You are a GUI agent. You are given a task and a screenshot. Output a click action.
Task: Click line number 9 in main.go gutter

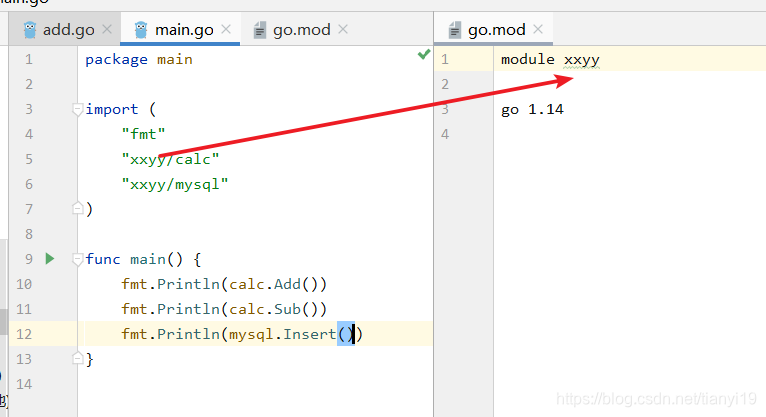point(29,259)
